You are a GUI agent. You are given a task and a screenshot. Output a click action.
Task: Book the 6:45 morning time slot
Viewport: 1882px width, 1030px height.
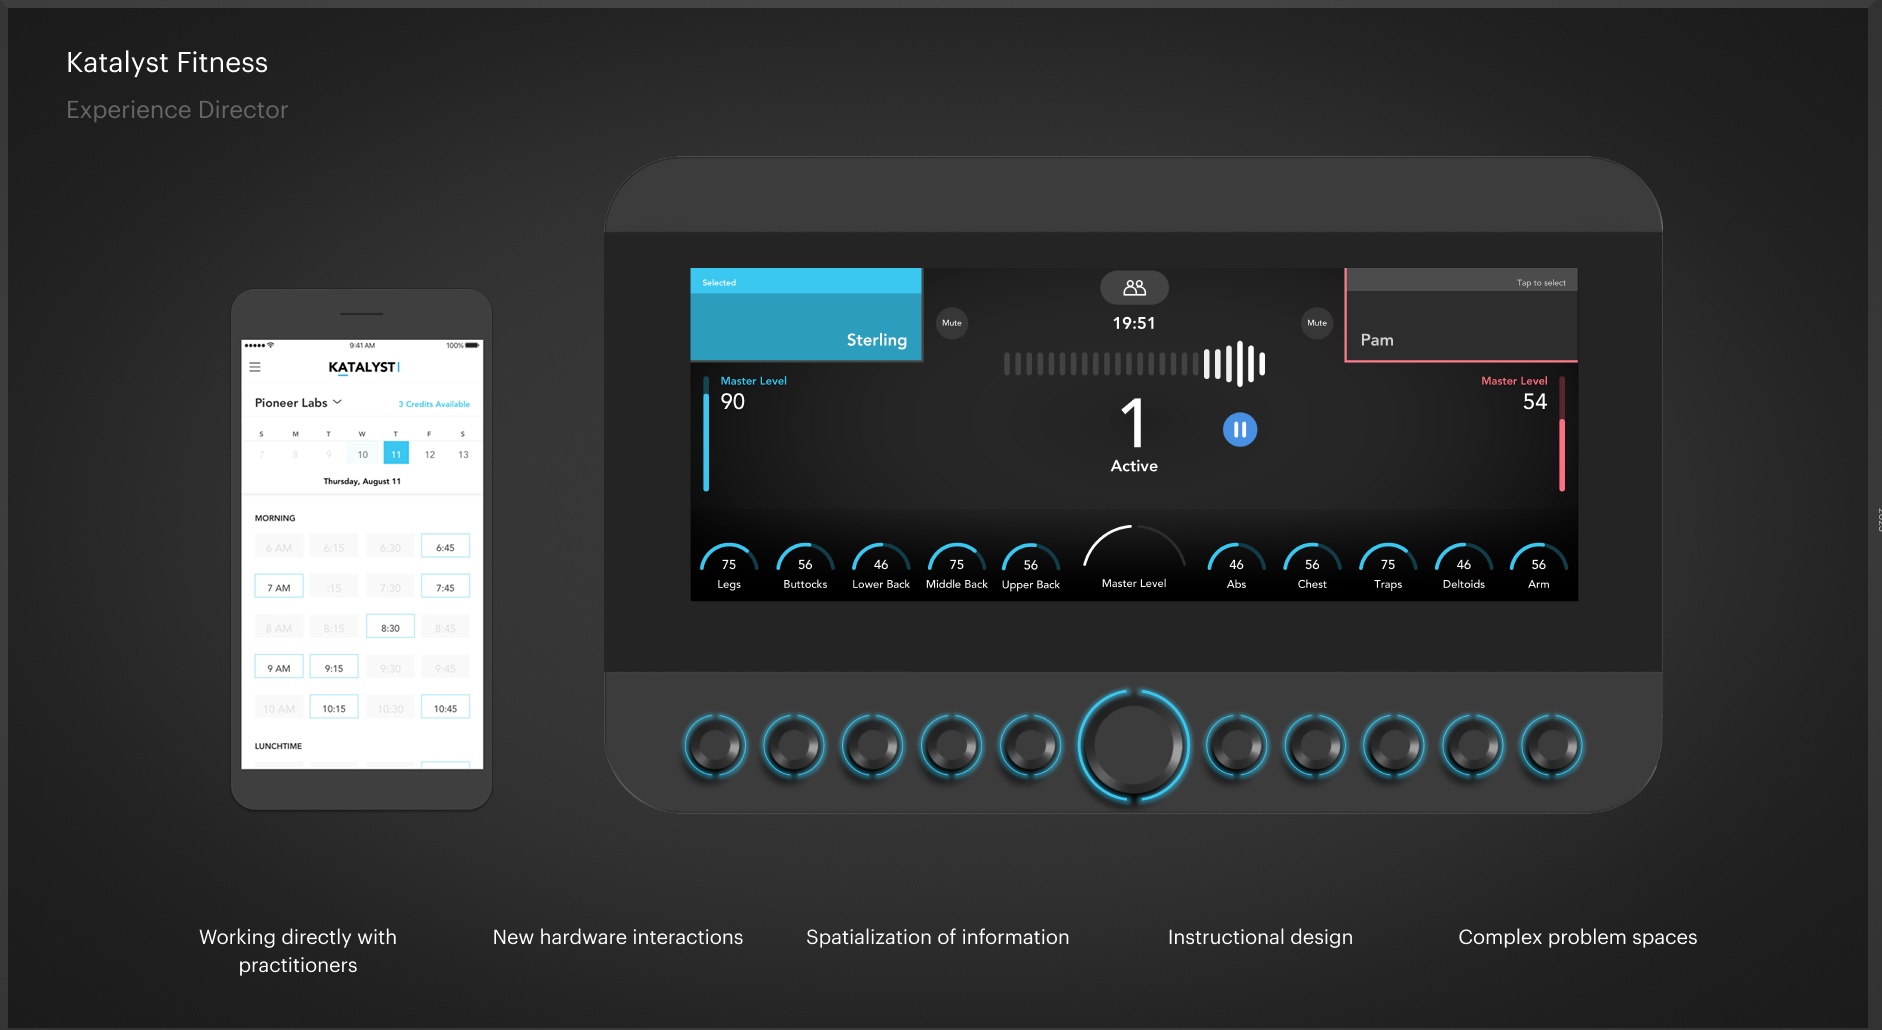point(445,547)
